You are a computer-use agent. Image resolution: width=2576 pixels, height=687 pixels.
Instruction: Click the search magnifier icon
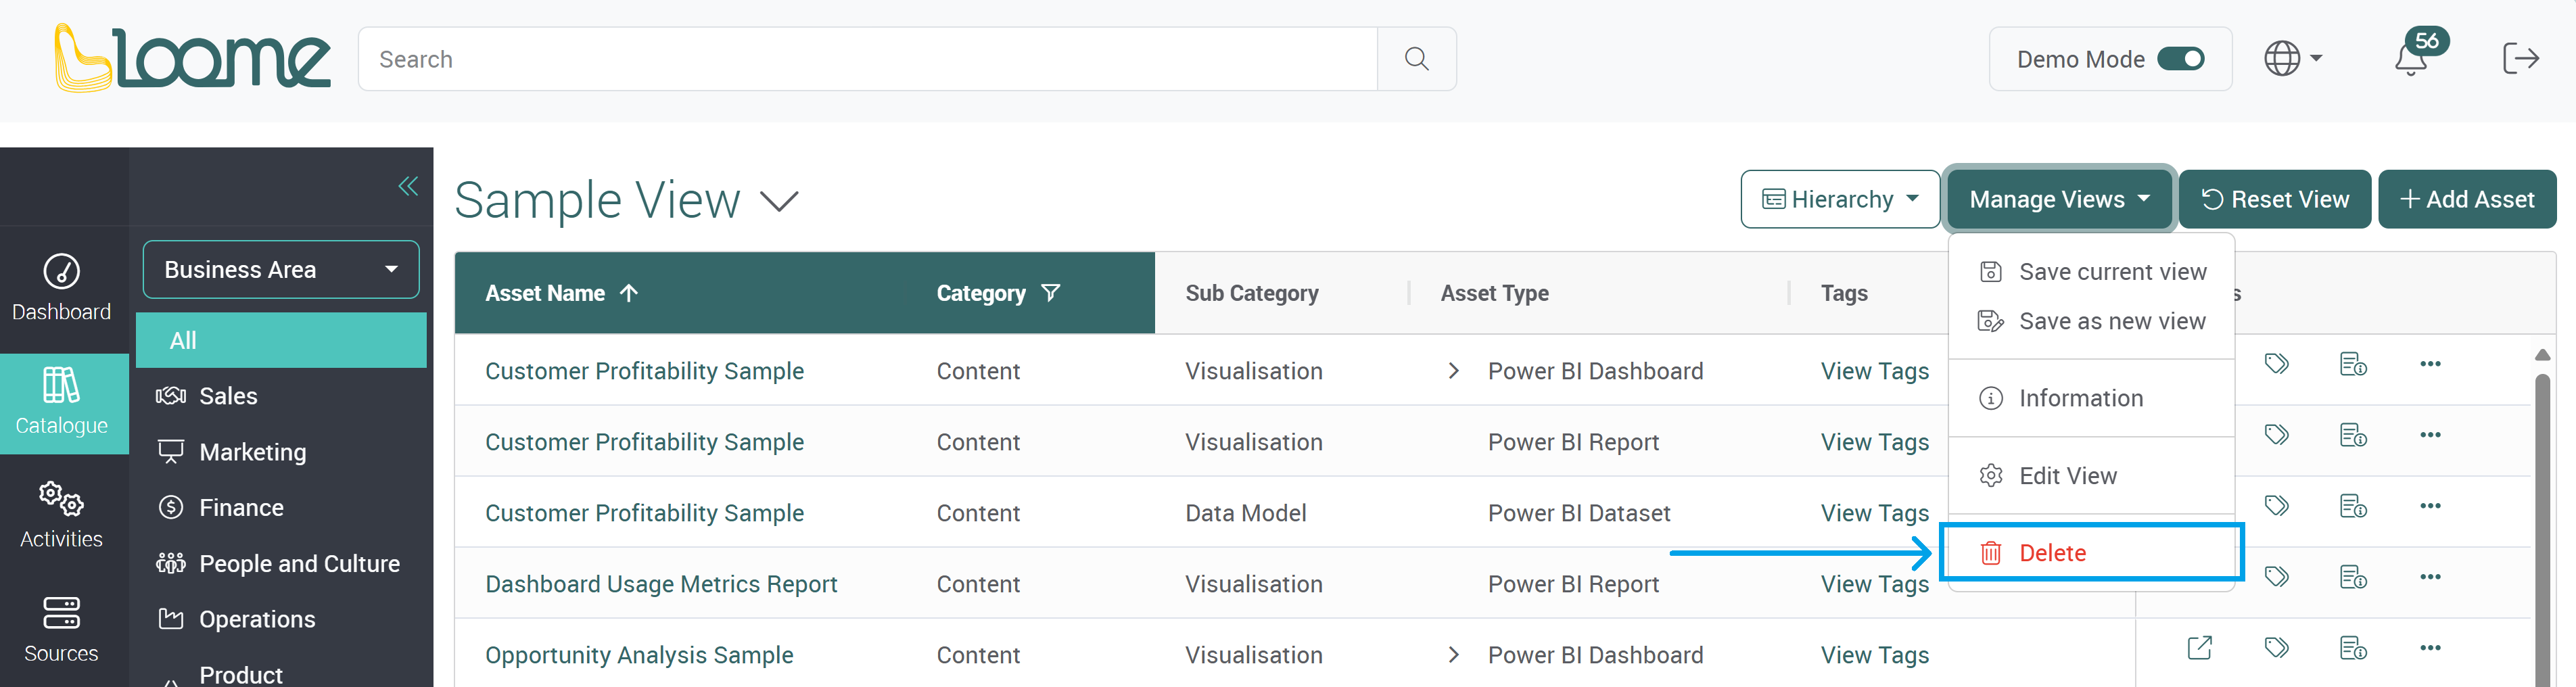(1416, 59)
